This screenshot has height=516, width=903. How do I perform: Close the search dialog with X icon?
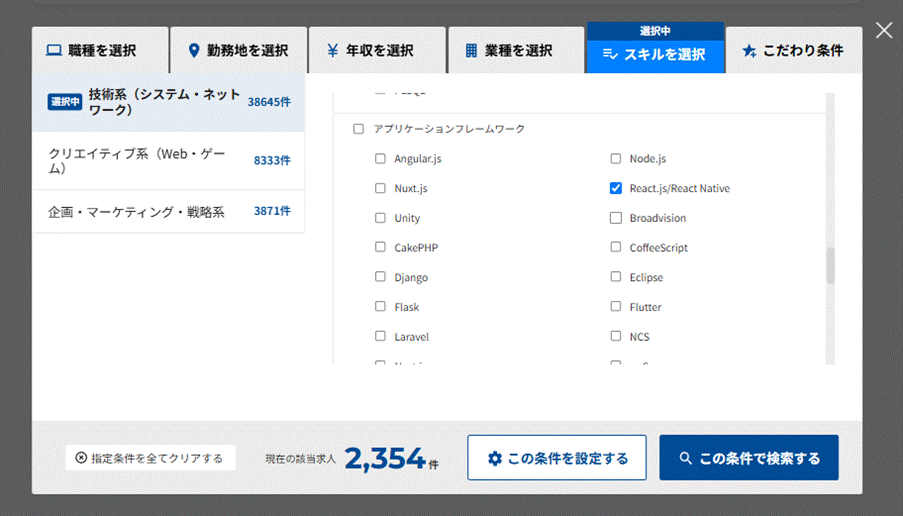884,31
